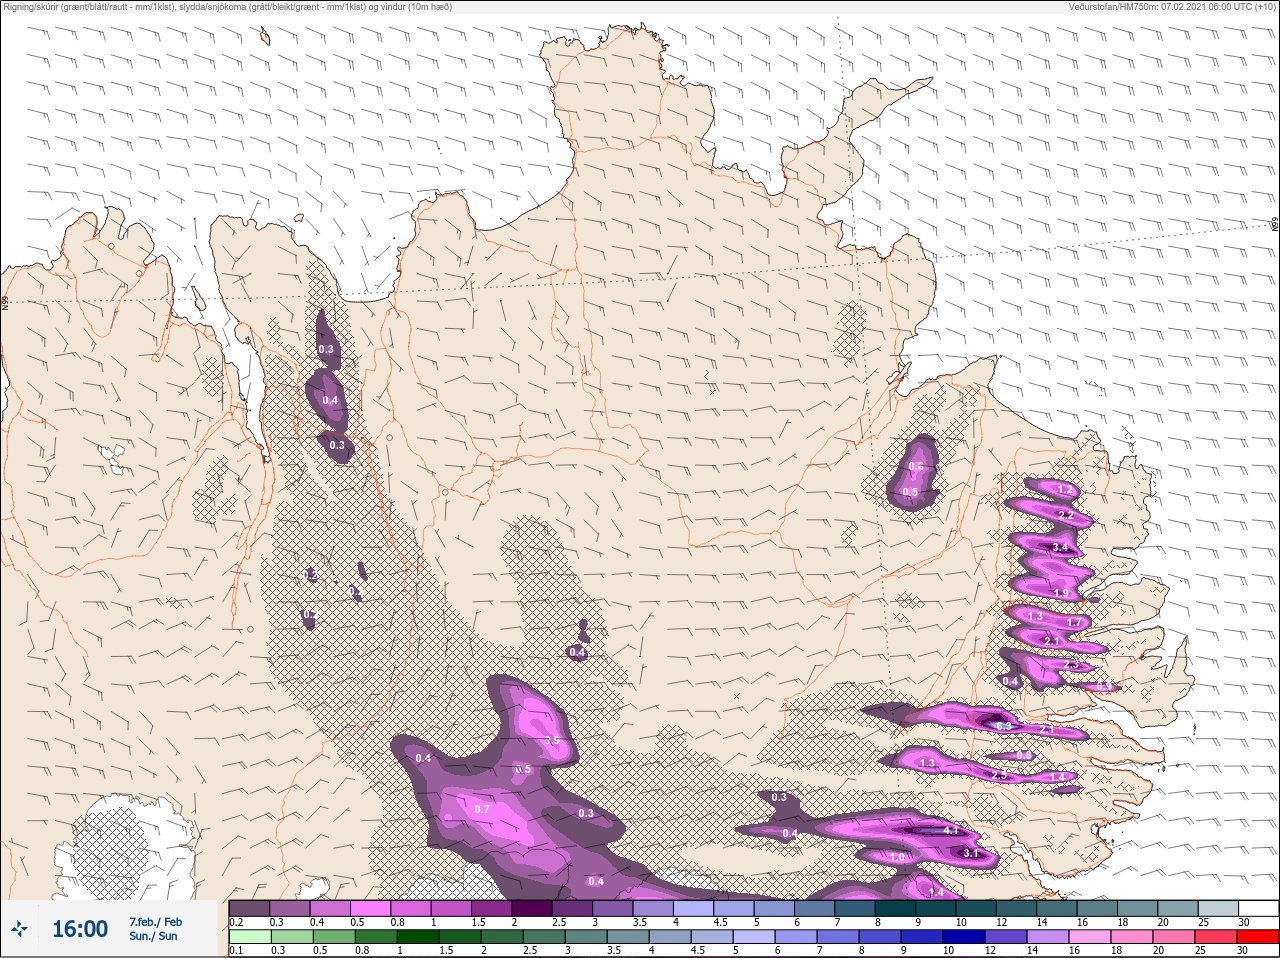Click the '3.4' precipitation value on map

click(x=1061, y=548)
